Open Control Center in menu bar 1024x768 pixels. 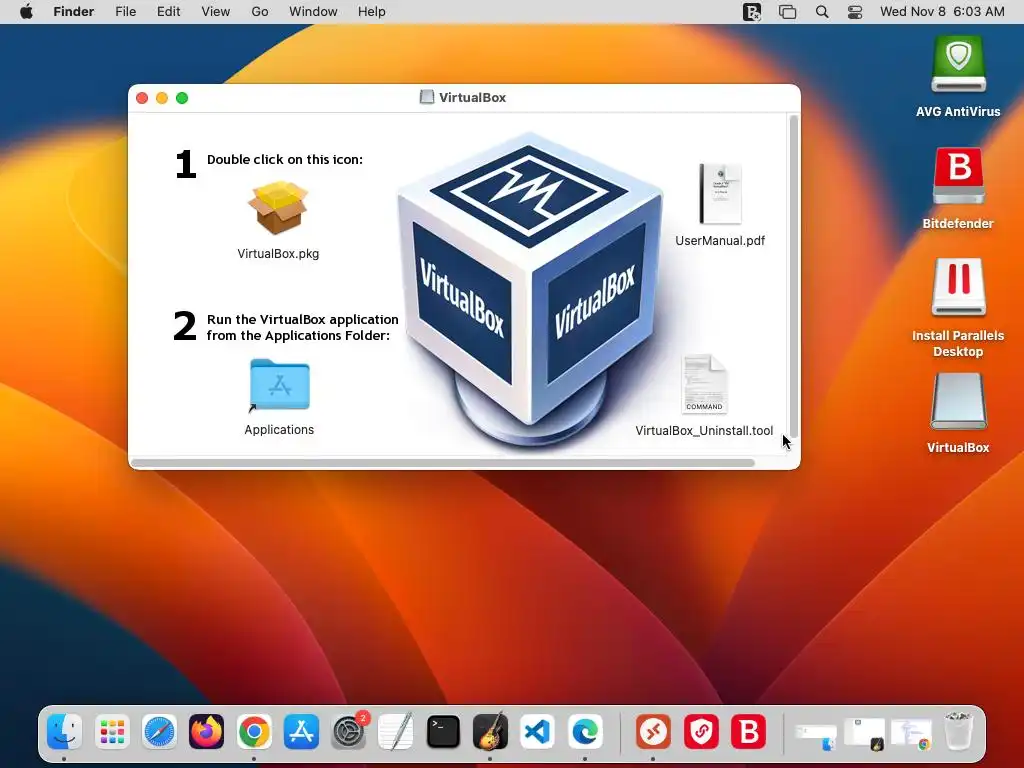(855, 12)
